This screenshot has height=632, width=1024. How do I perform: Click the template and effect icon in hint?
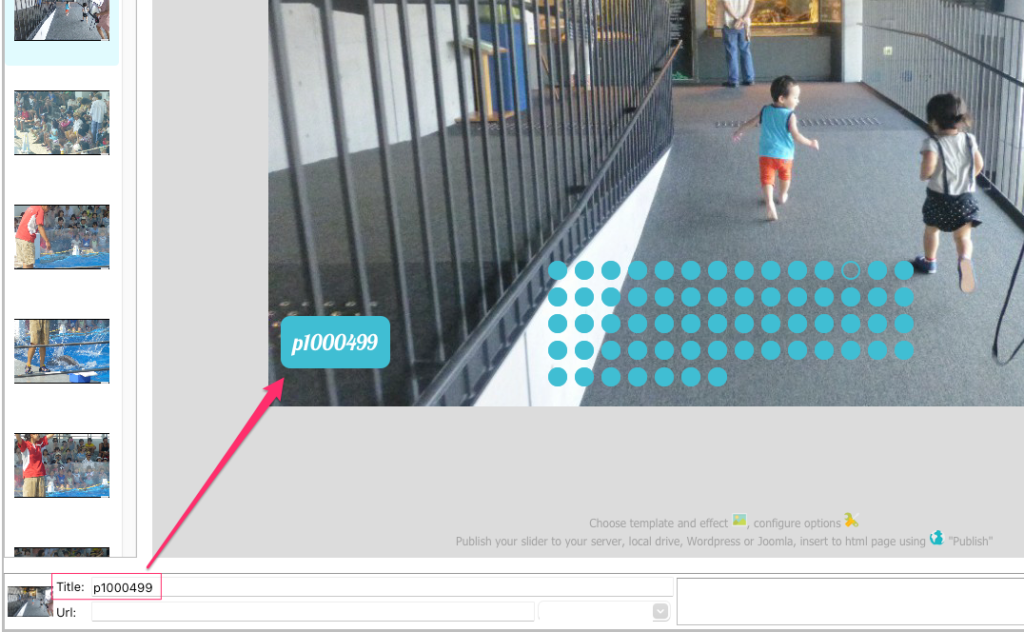(739, 520)
